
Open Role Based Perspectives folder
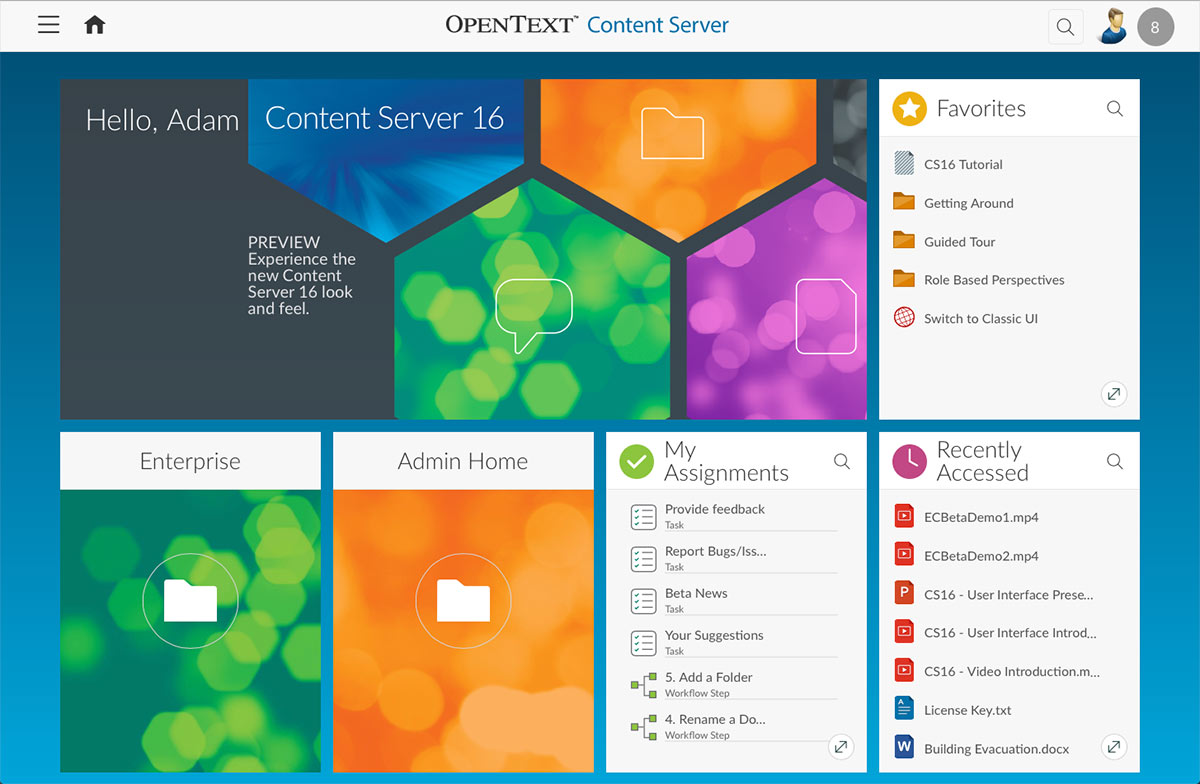coord(993,280)
